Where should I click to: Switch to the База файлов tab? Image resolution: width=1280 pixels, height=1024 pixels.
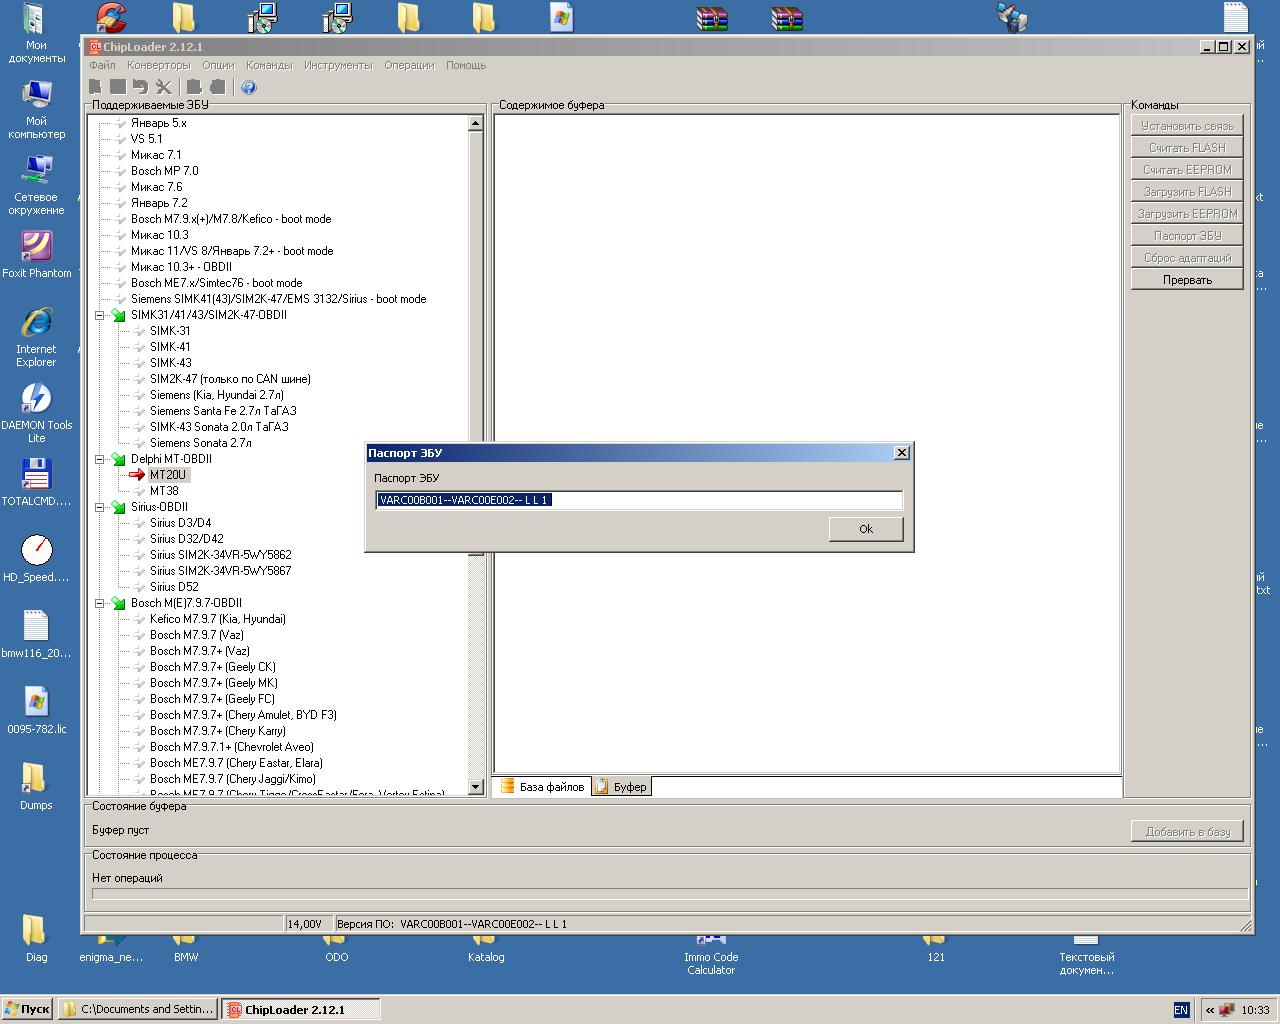tap(541, 787)
